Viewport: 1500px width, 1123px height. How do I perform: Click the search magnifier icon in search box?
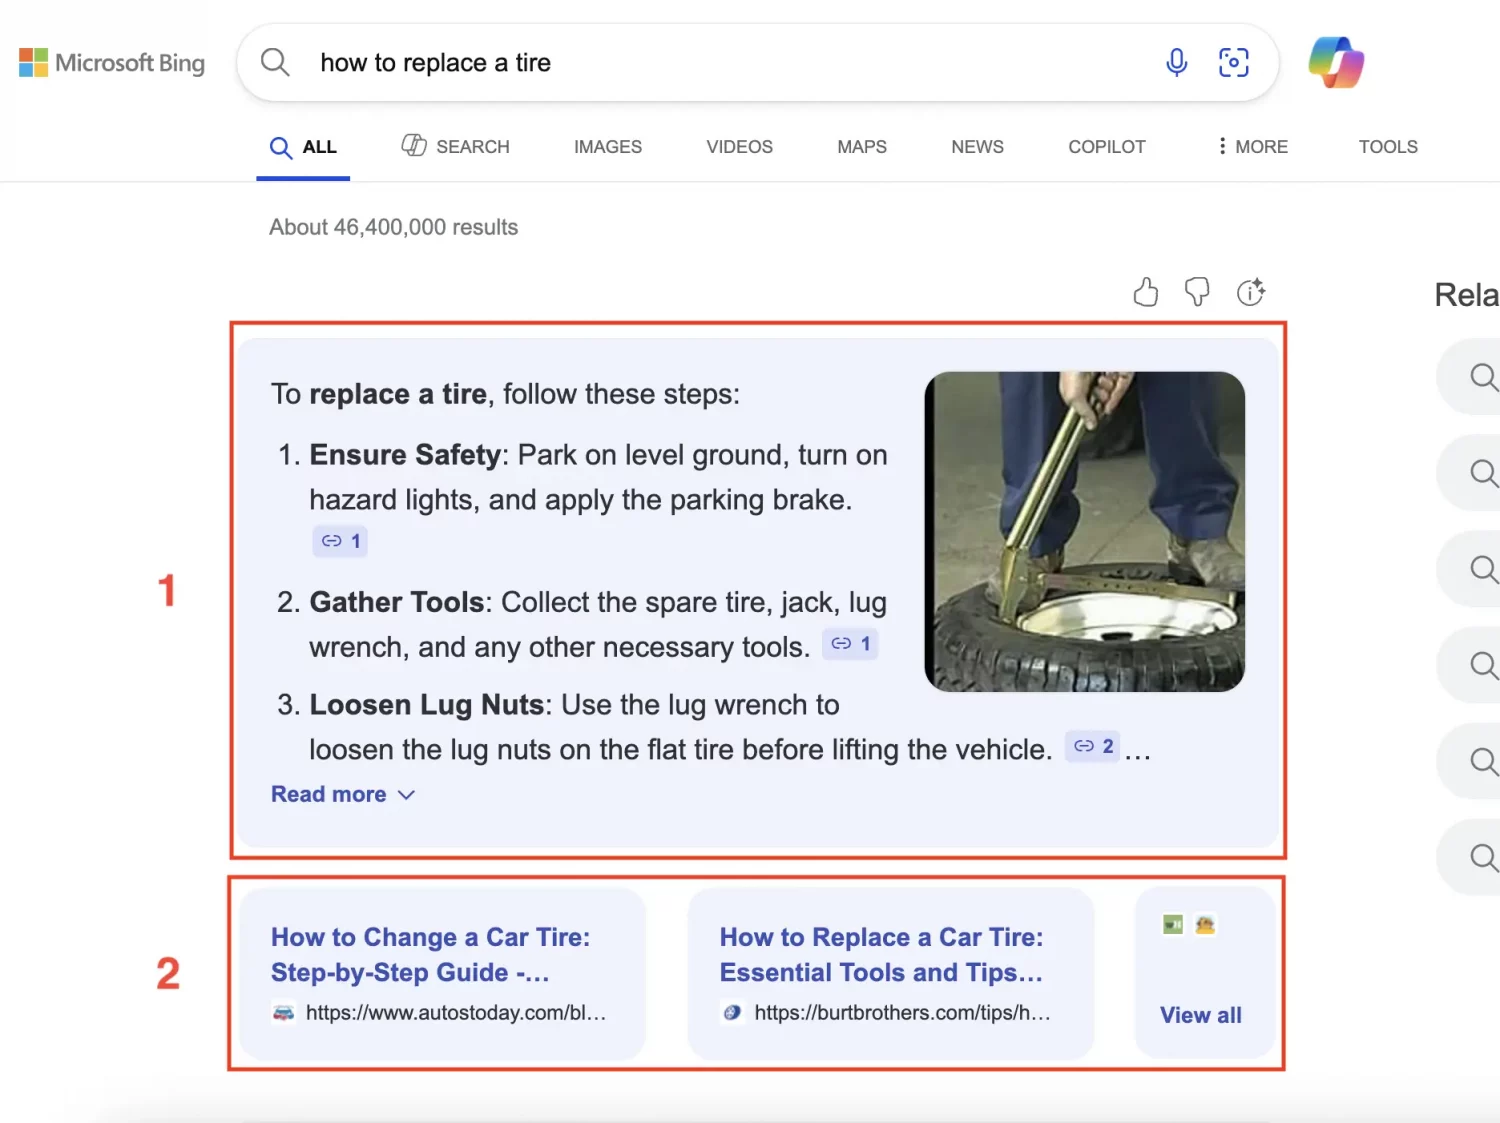click(275, 62)
